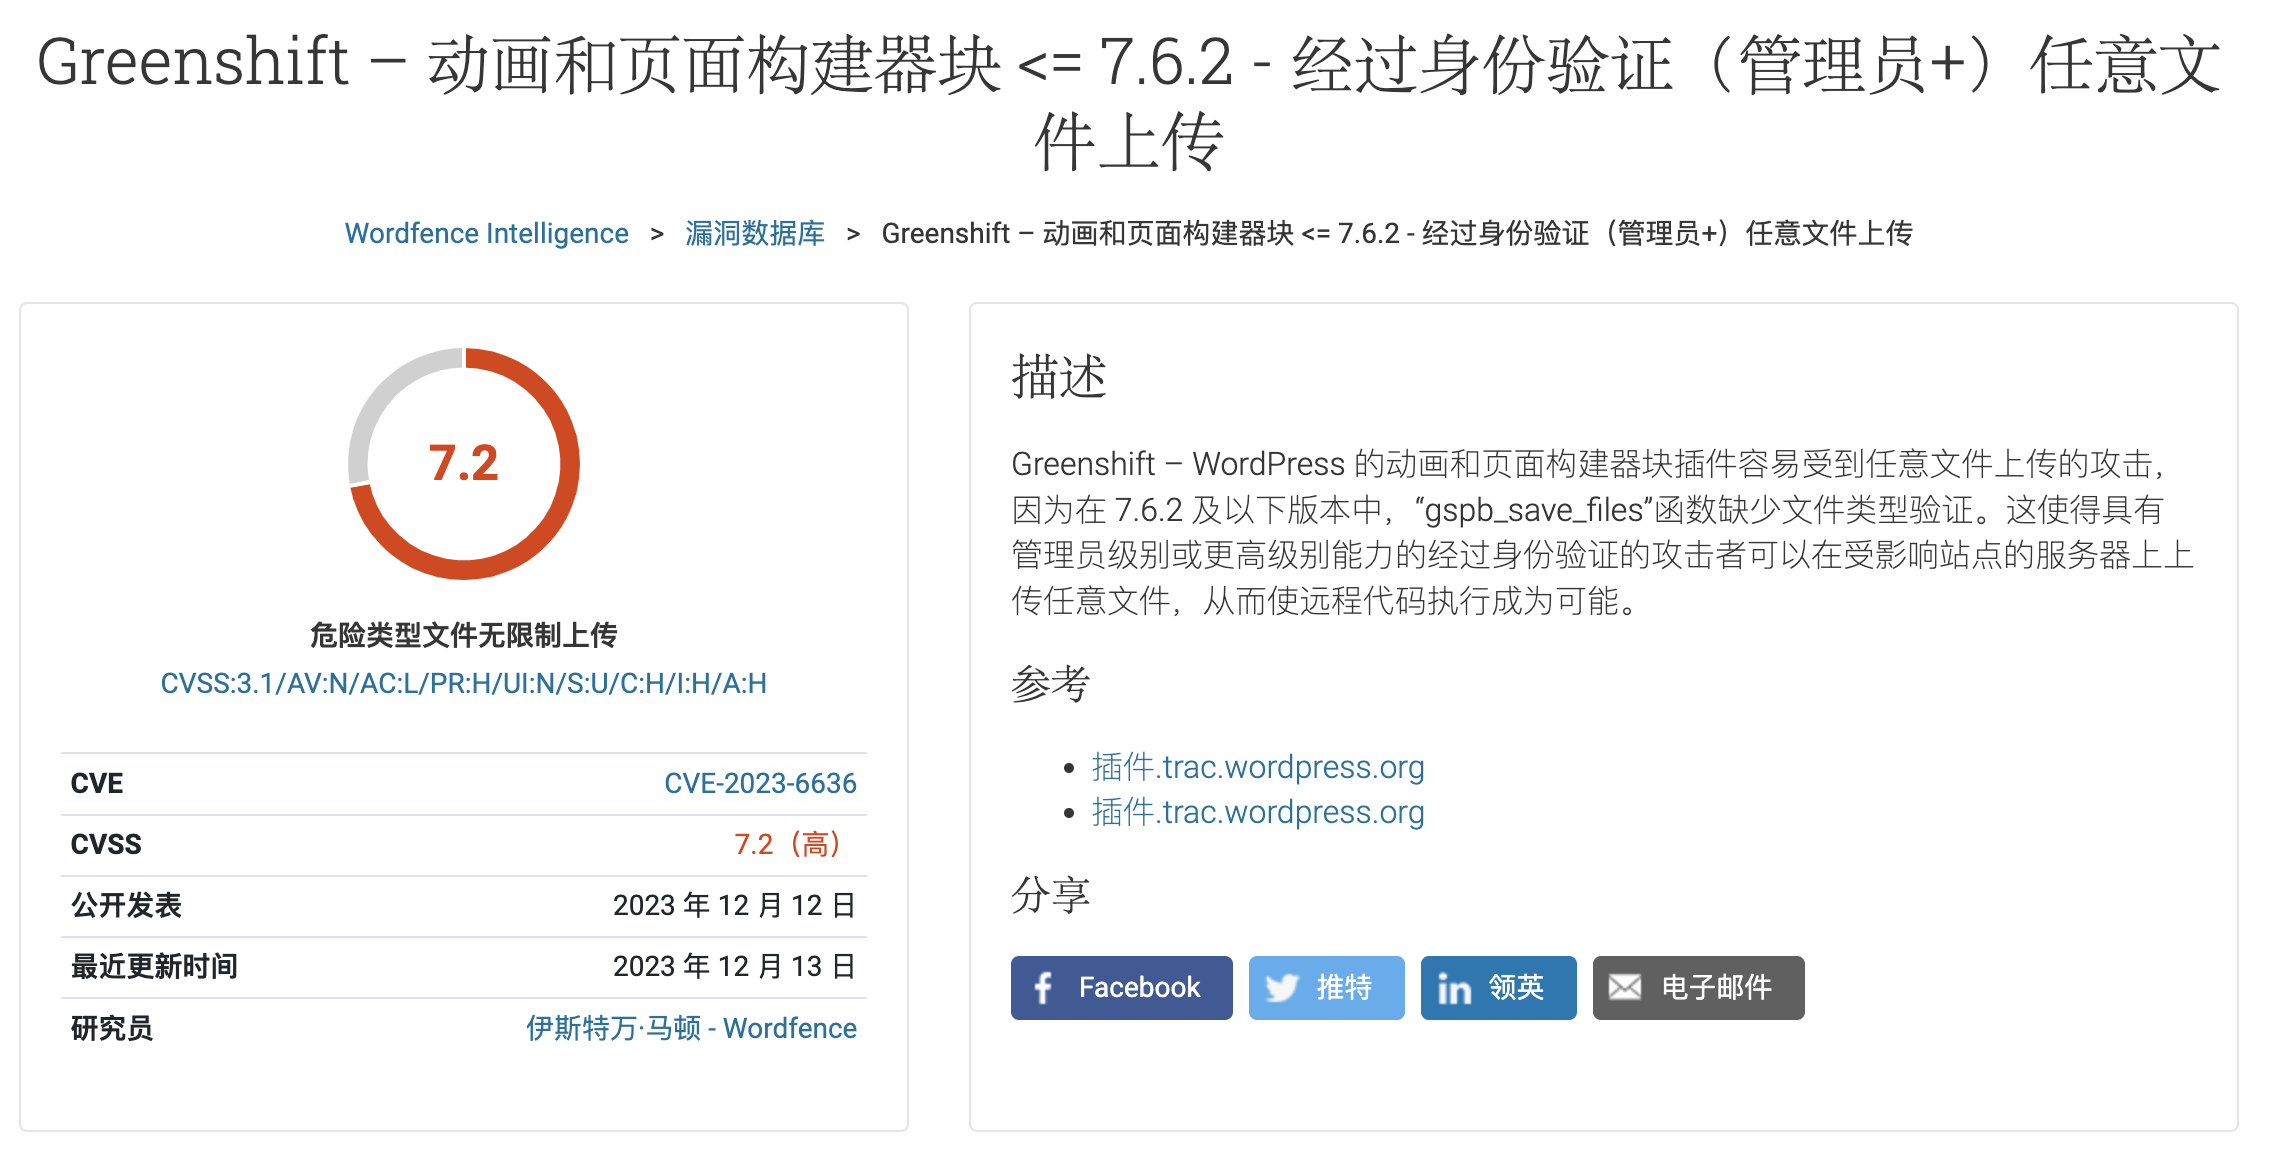Open the Wordfence Intelligence breadcrumb link
This screenshot has width=2272, height=1170.
click(487, 233)
